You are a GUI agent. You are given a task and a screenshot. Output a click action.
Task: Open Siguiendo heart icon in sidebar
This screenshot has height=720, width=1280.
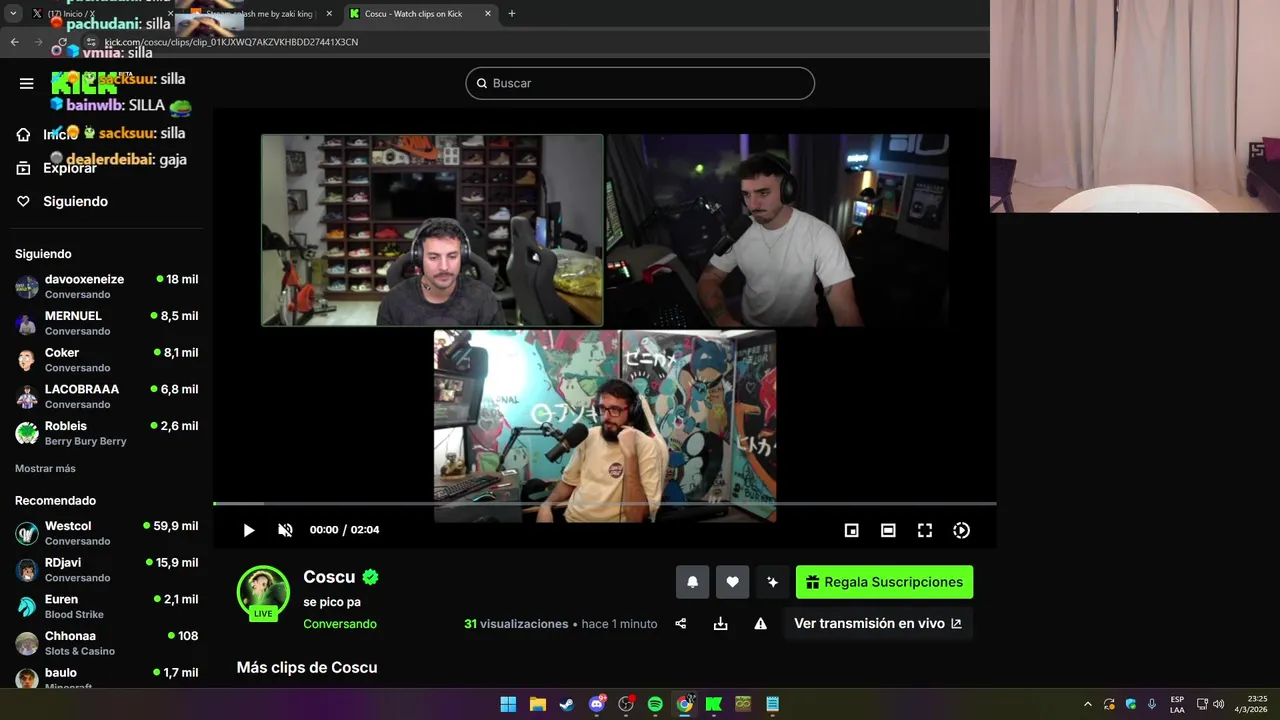(24, 201)
